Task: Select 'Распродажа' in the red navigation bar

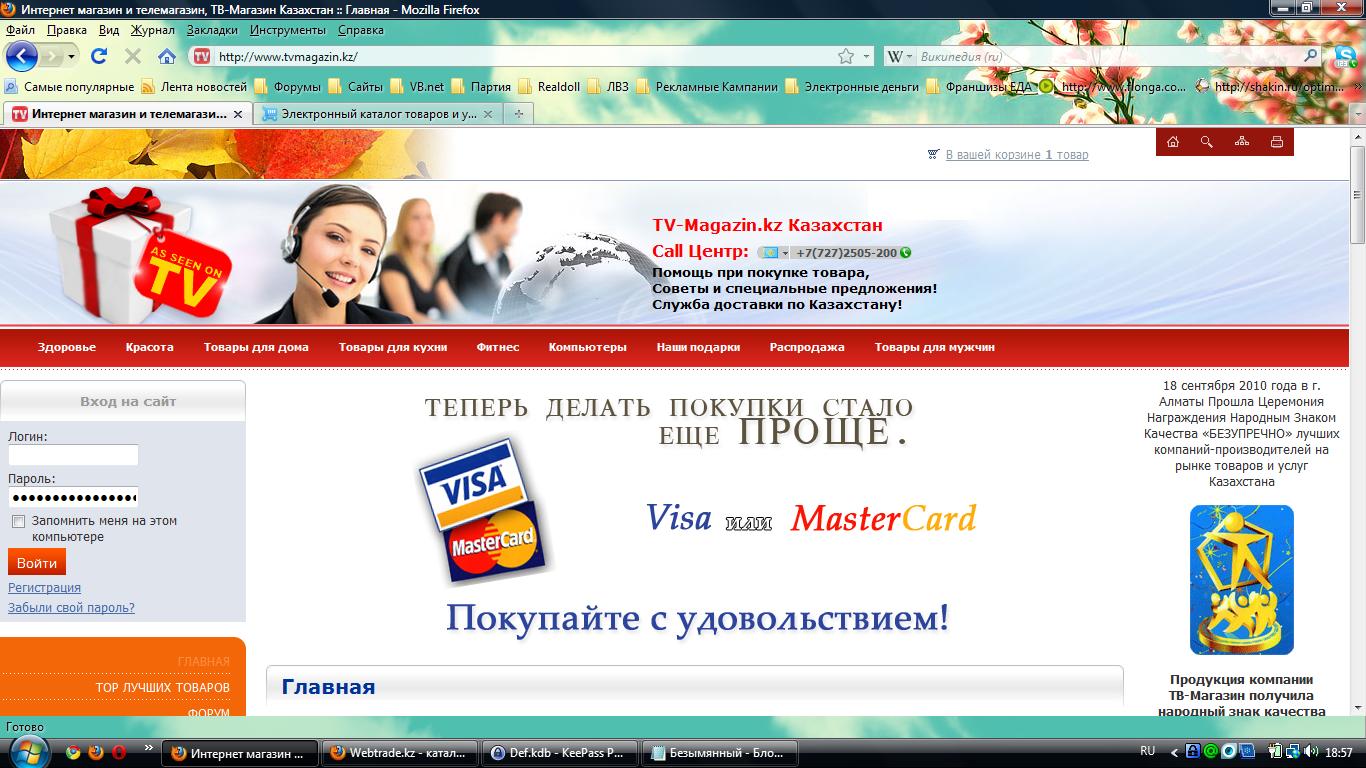Action: click(x=807, y=347)
